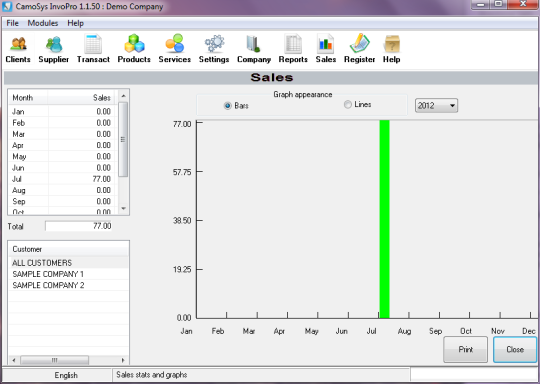Viewport: 540px width, 384px height.
Task: Click the Dec label on graph axis
Action: click(x=529, y=331)
